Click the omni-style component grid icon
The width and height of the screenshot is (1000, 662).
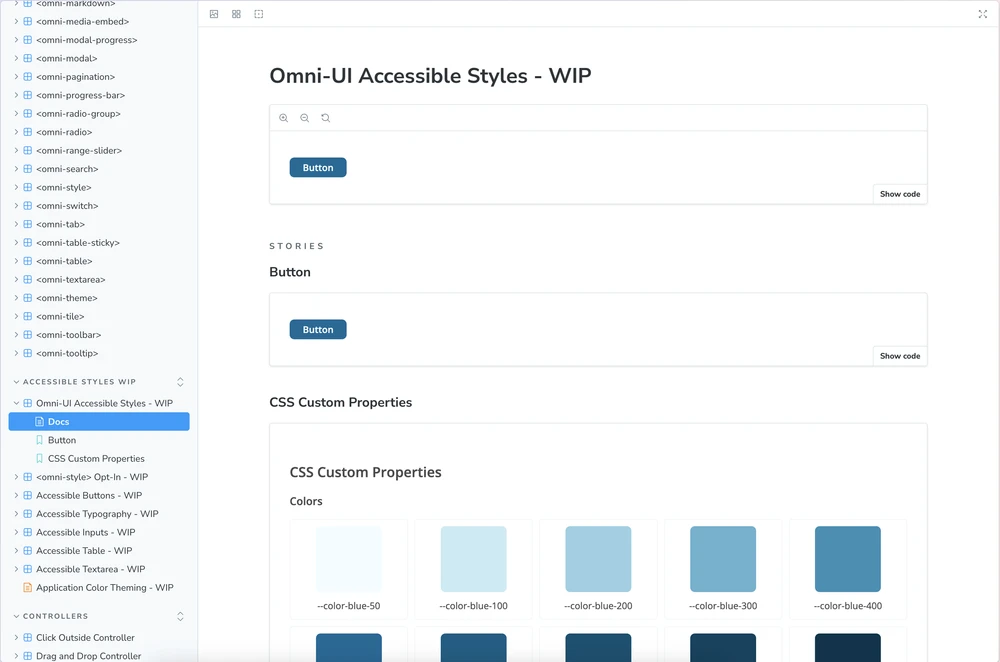tap(27, 188)
